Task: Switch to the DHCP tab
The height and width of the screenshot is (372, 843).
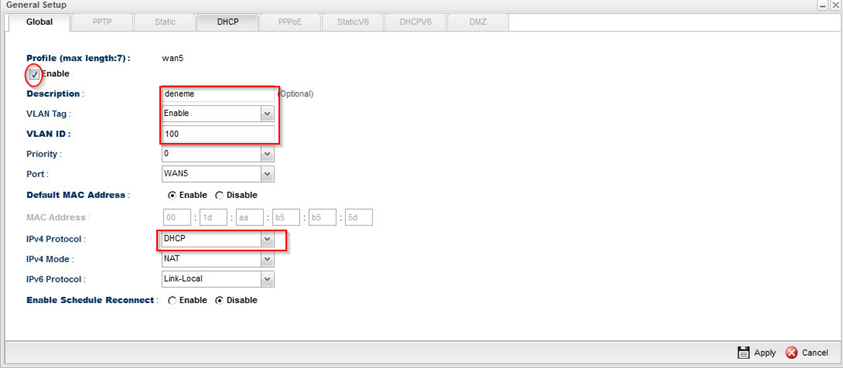Action: click(228, 23)
